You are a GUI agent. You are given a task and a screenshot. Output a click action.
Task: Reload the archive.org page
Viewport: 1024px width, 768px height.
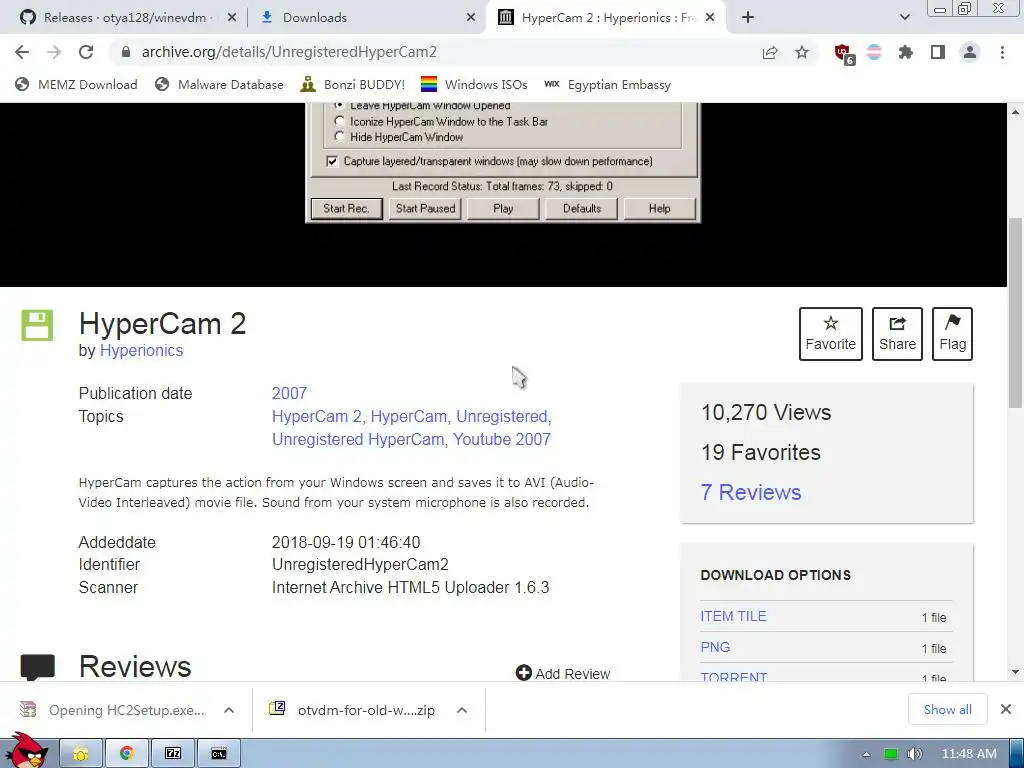86,52
